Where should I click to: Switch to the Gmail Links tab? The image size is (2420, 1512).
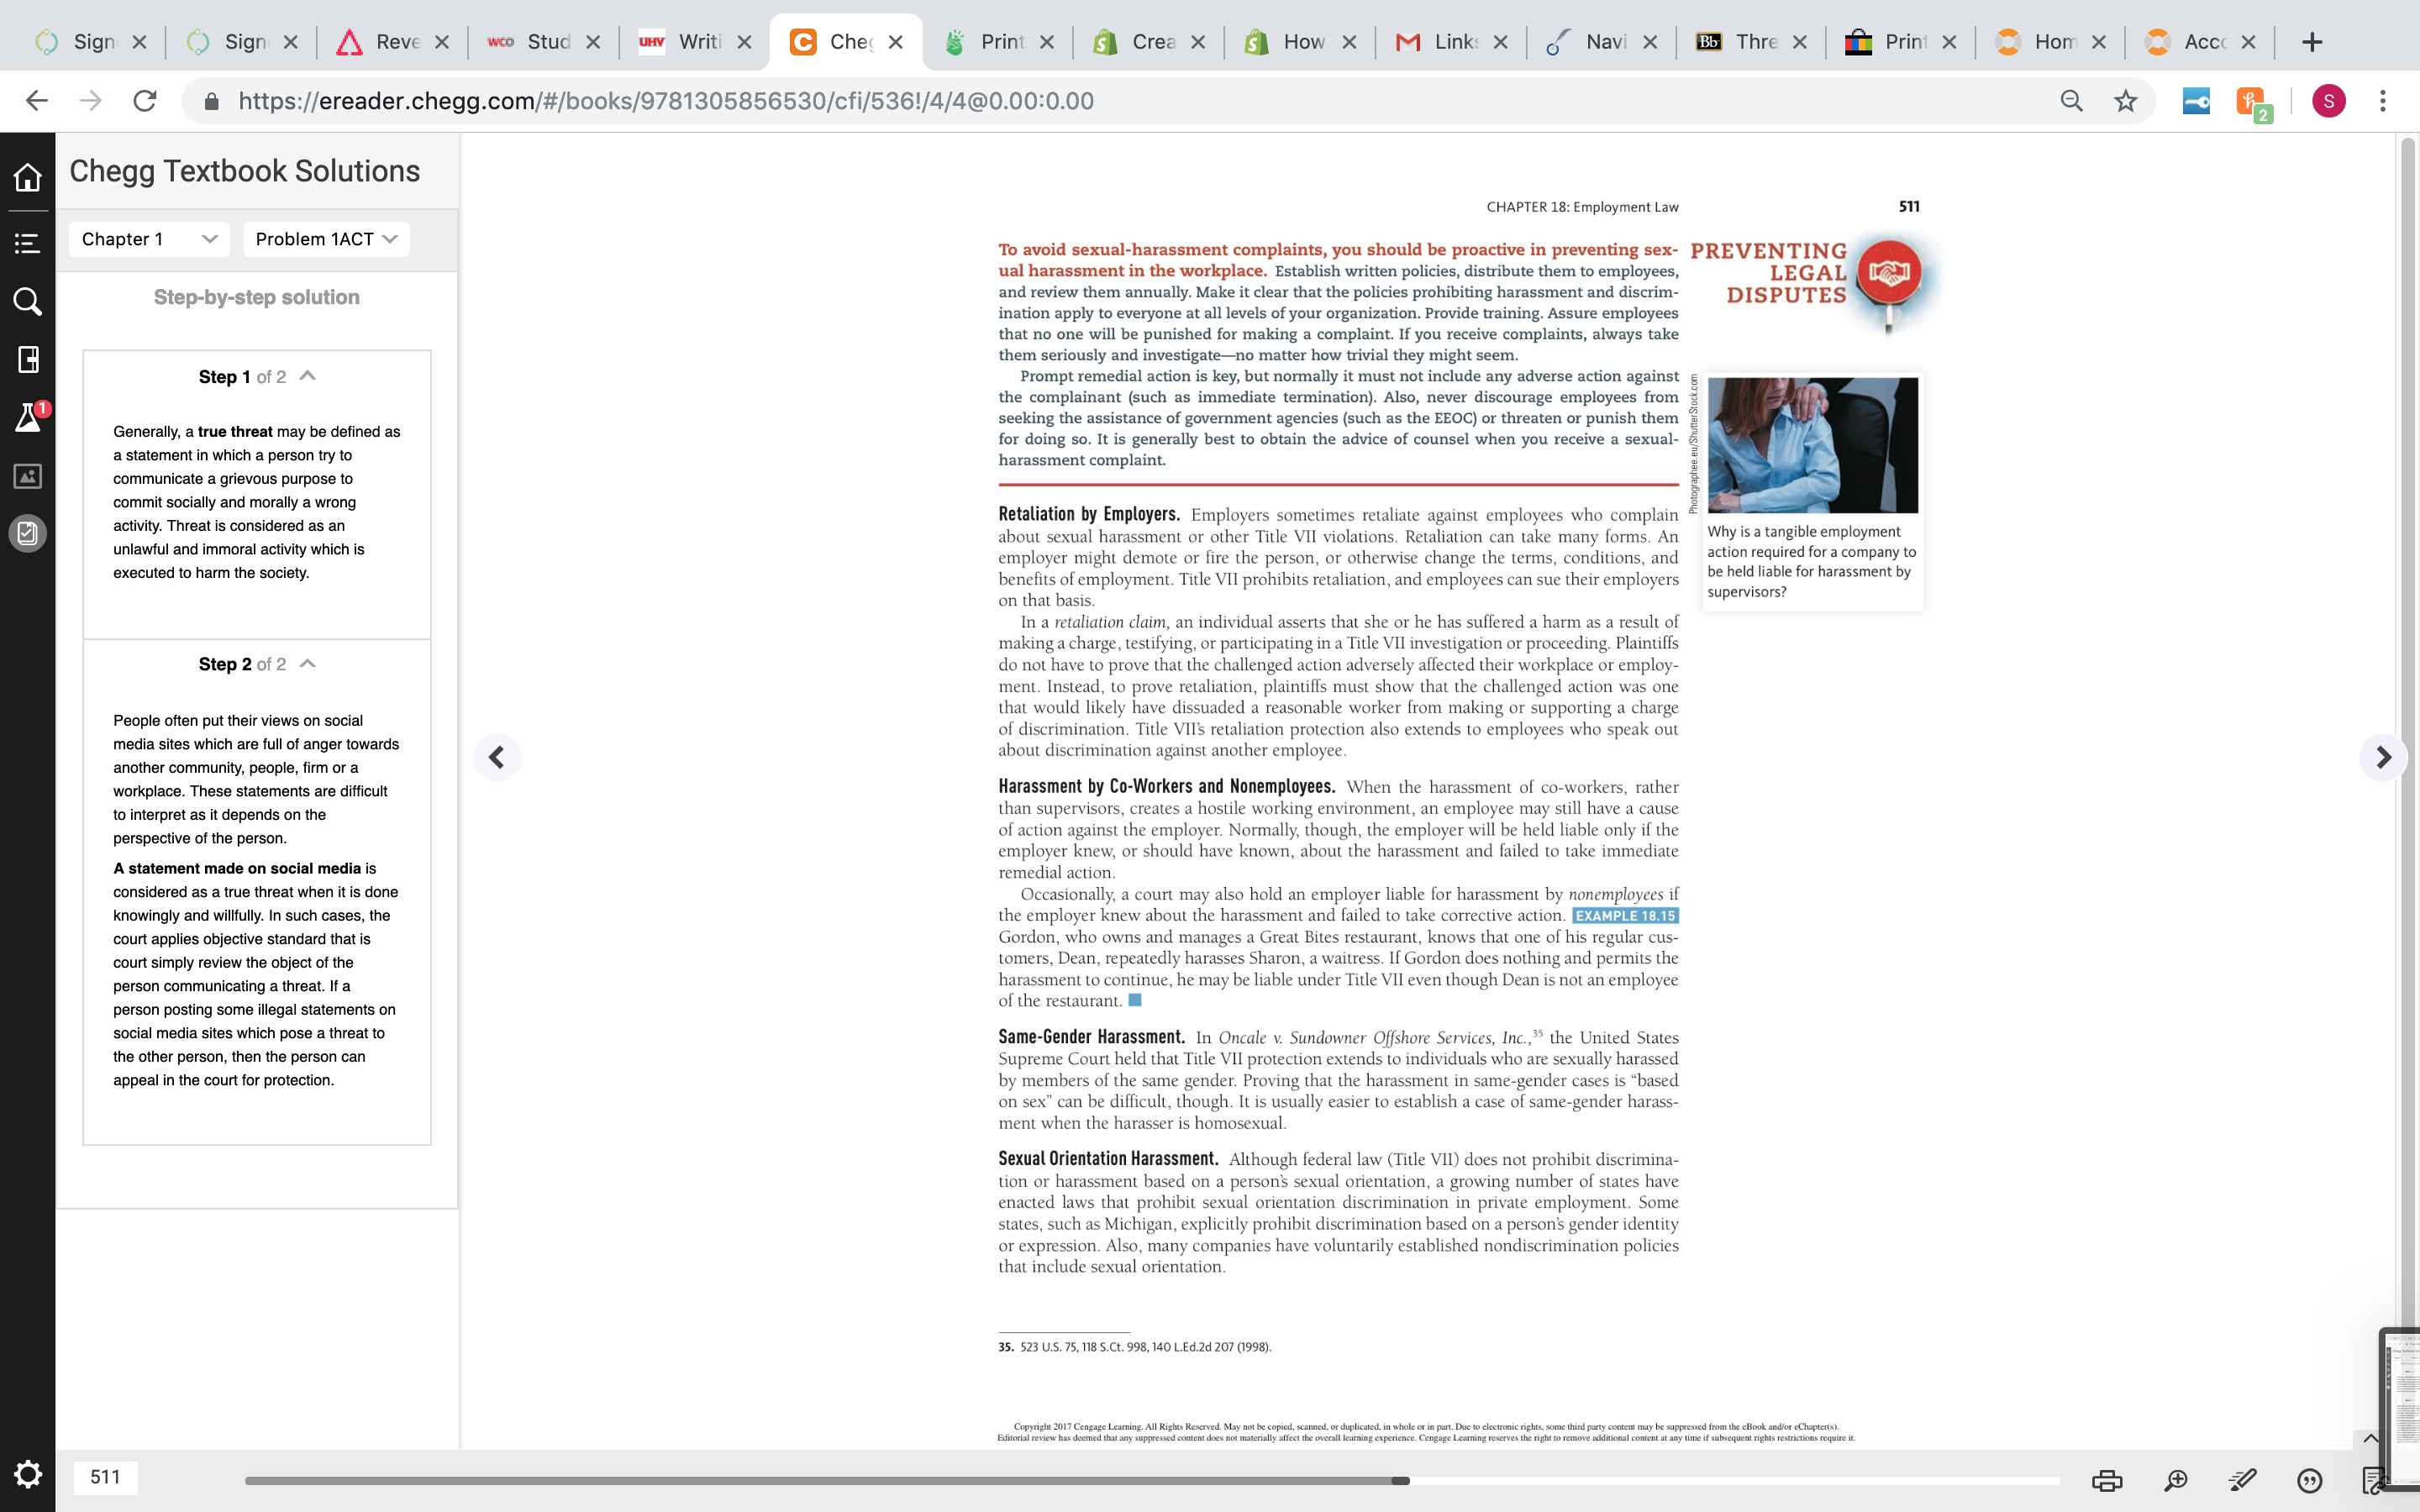[1451, 42]
